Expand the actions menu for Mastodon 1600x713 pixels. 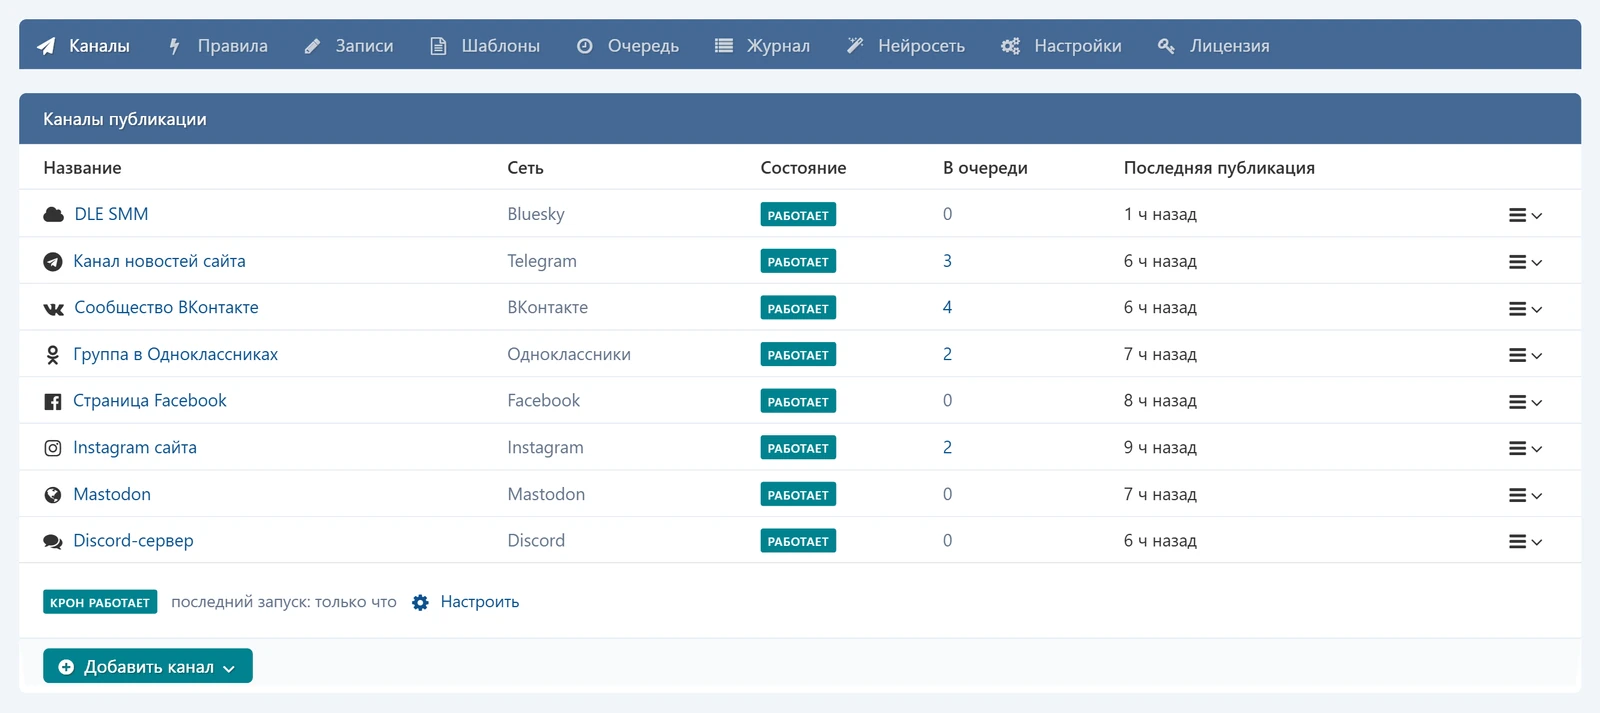pos(1525,495)
